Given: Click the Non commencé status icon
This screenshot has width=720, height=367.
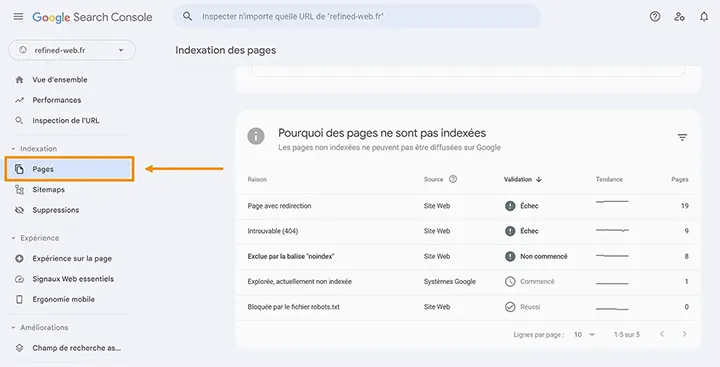Looking at the screenshot, I should 510,256.
